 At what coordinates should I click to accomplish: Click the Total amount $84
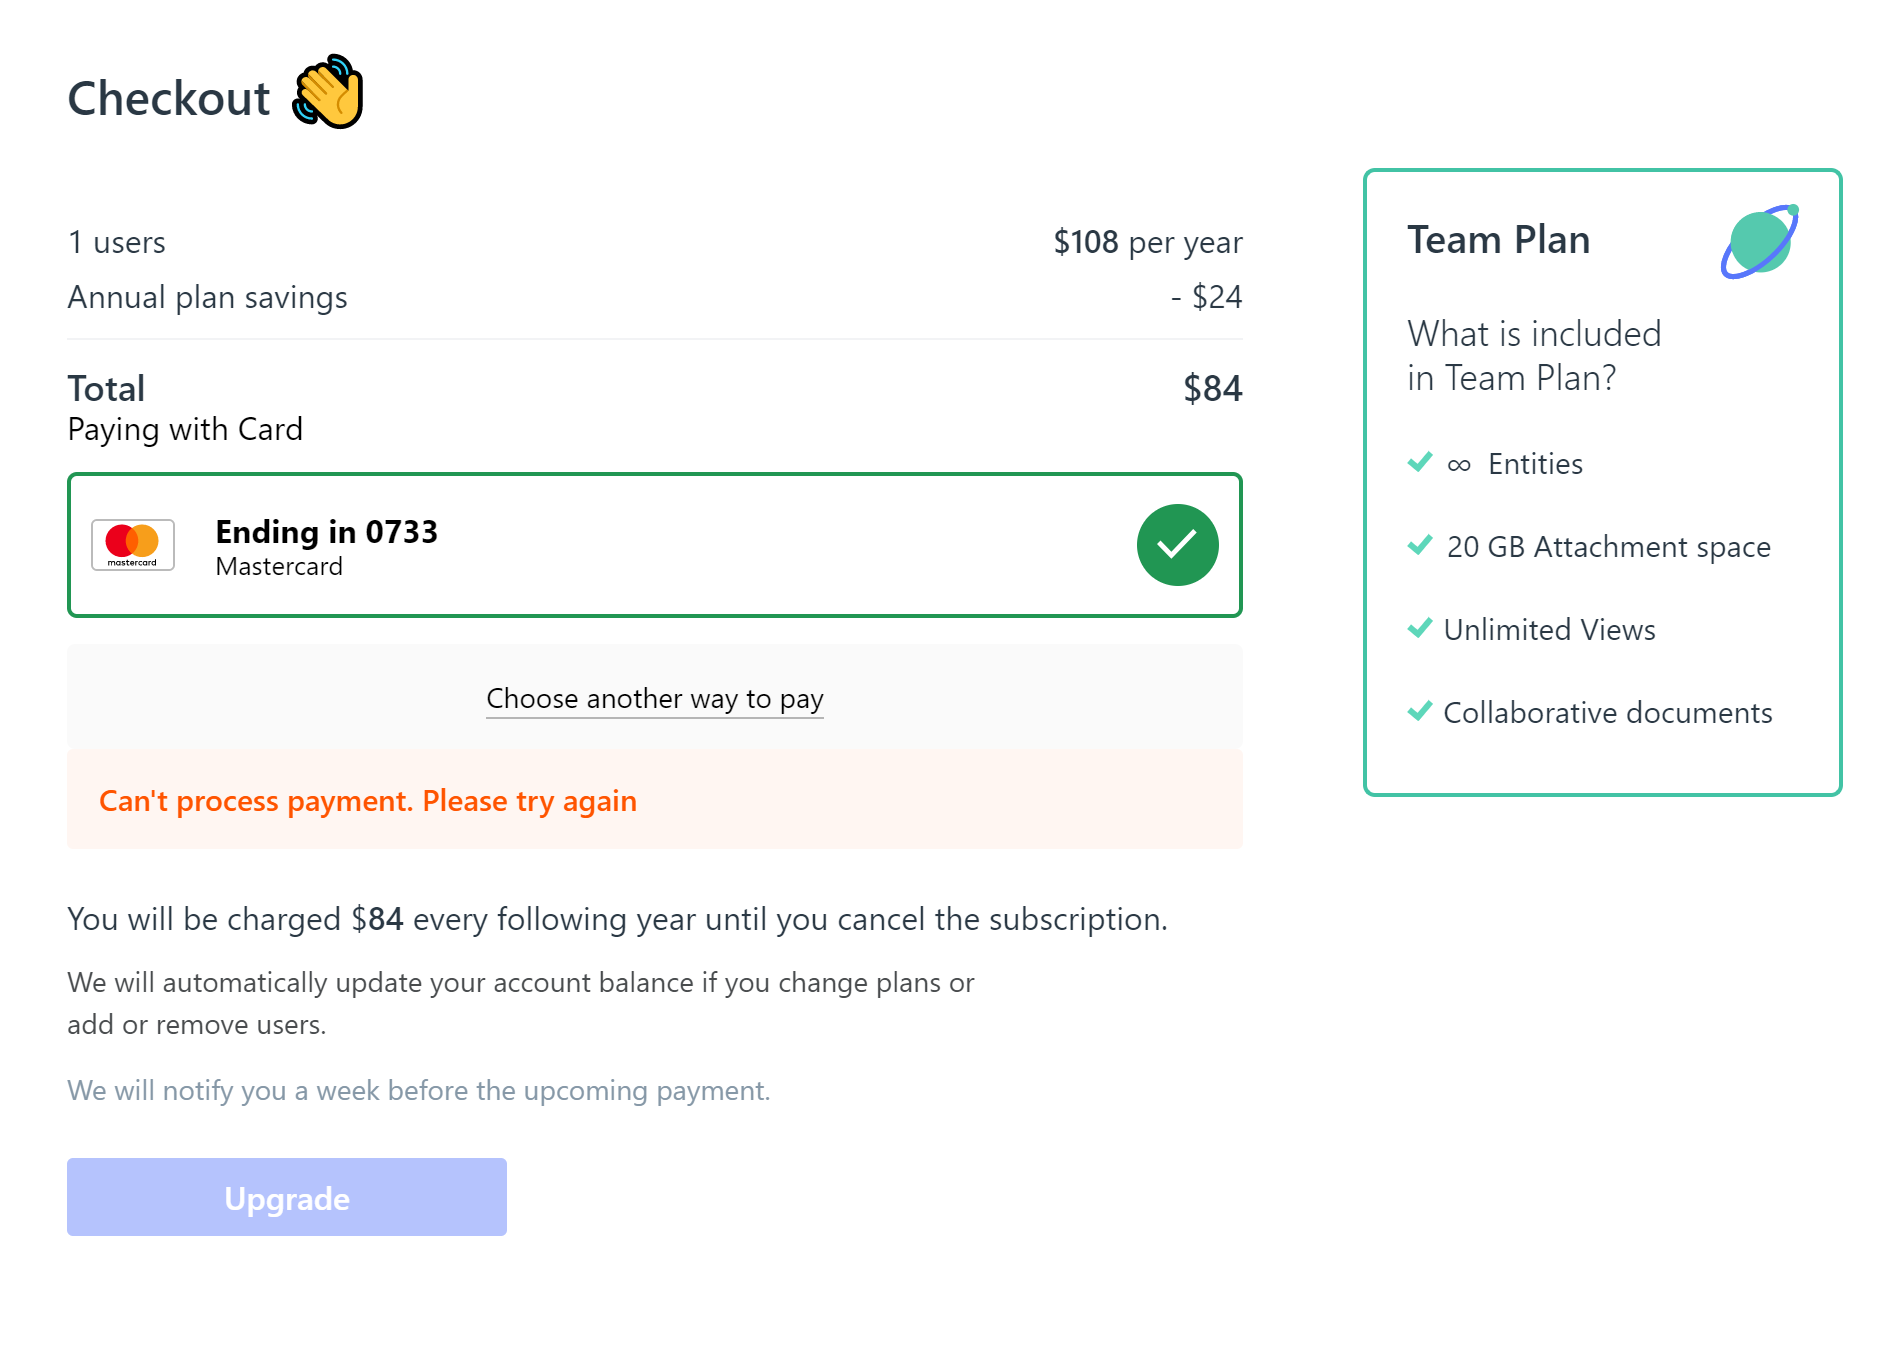[x=1212, y=388]
